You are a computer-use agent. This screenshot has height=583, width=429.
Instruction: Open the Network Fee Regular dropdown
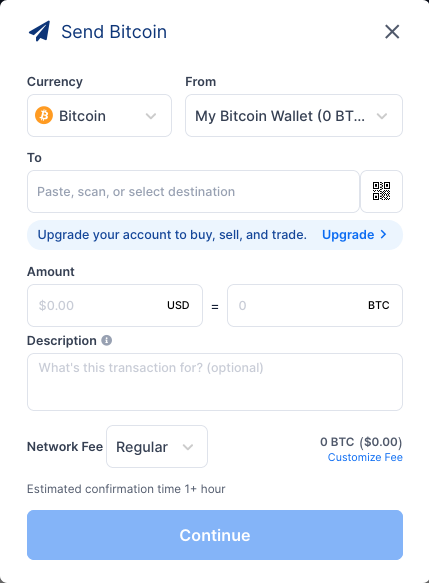pos(157,447)
